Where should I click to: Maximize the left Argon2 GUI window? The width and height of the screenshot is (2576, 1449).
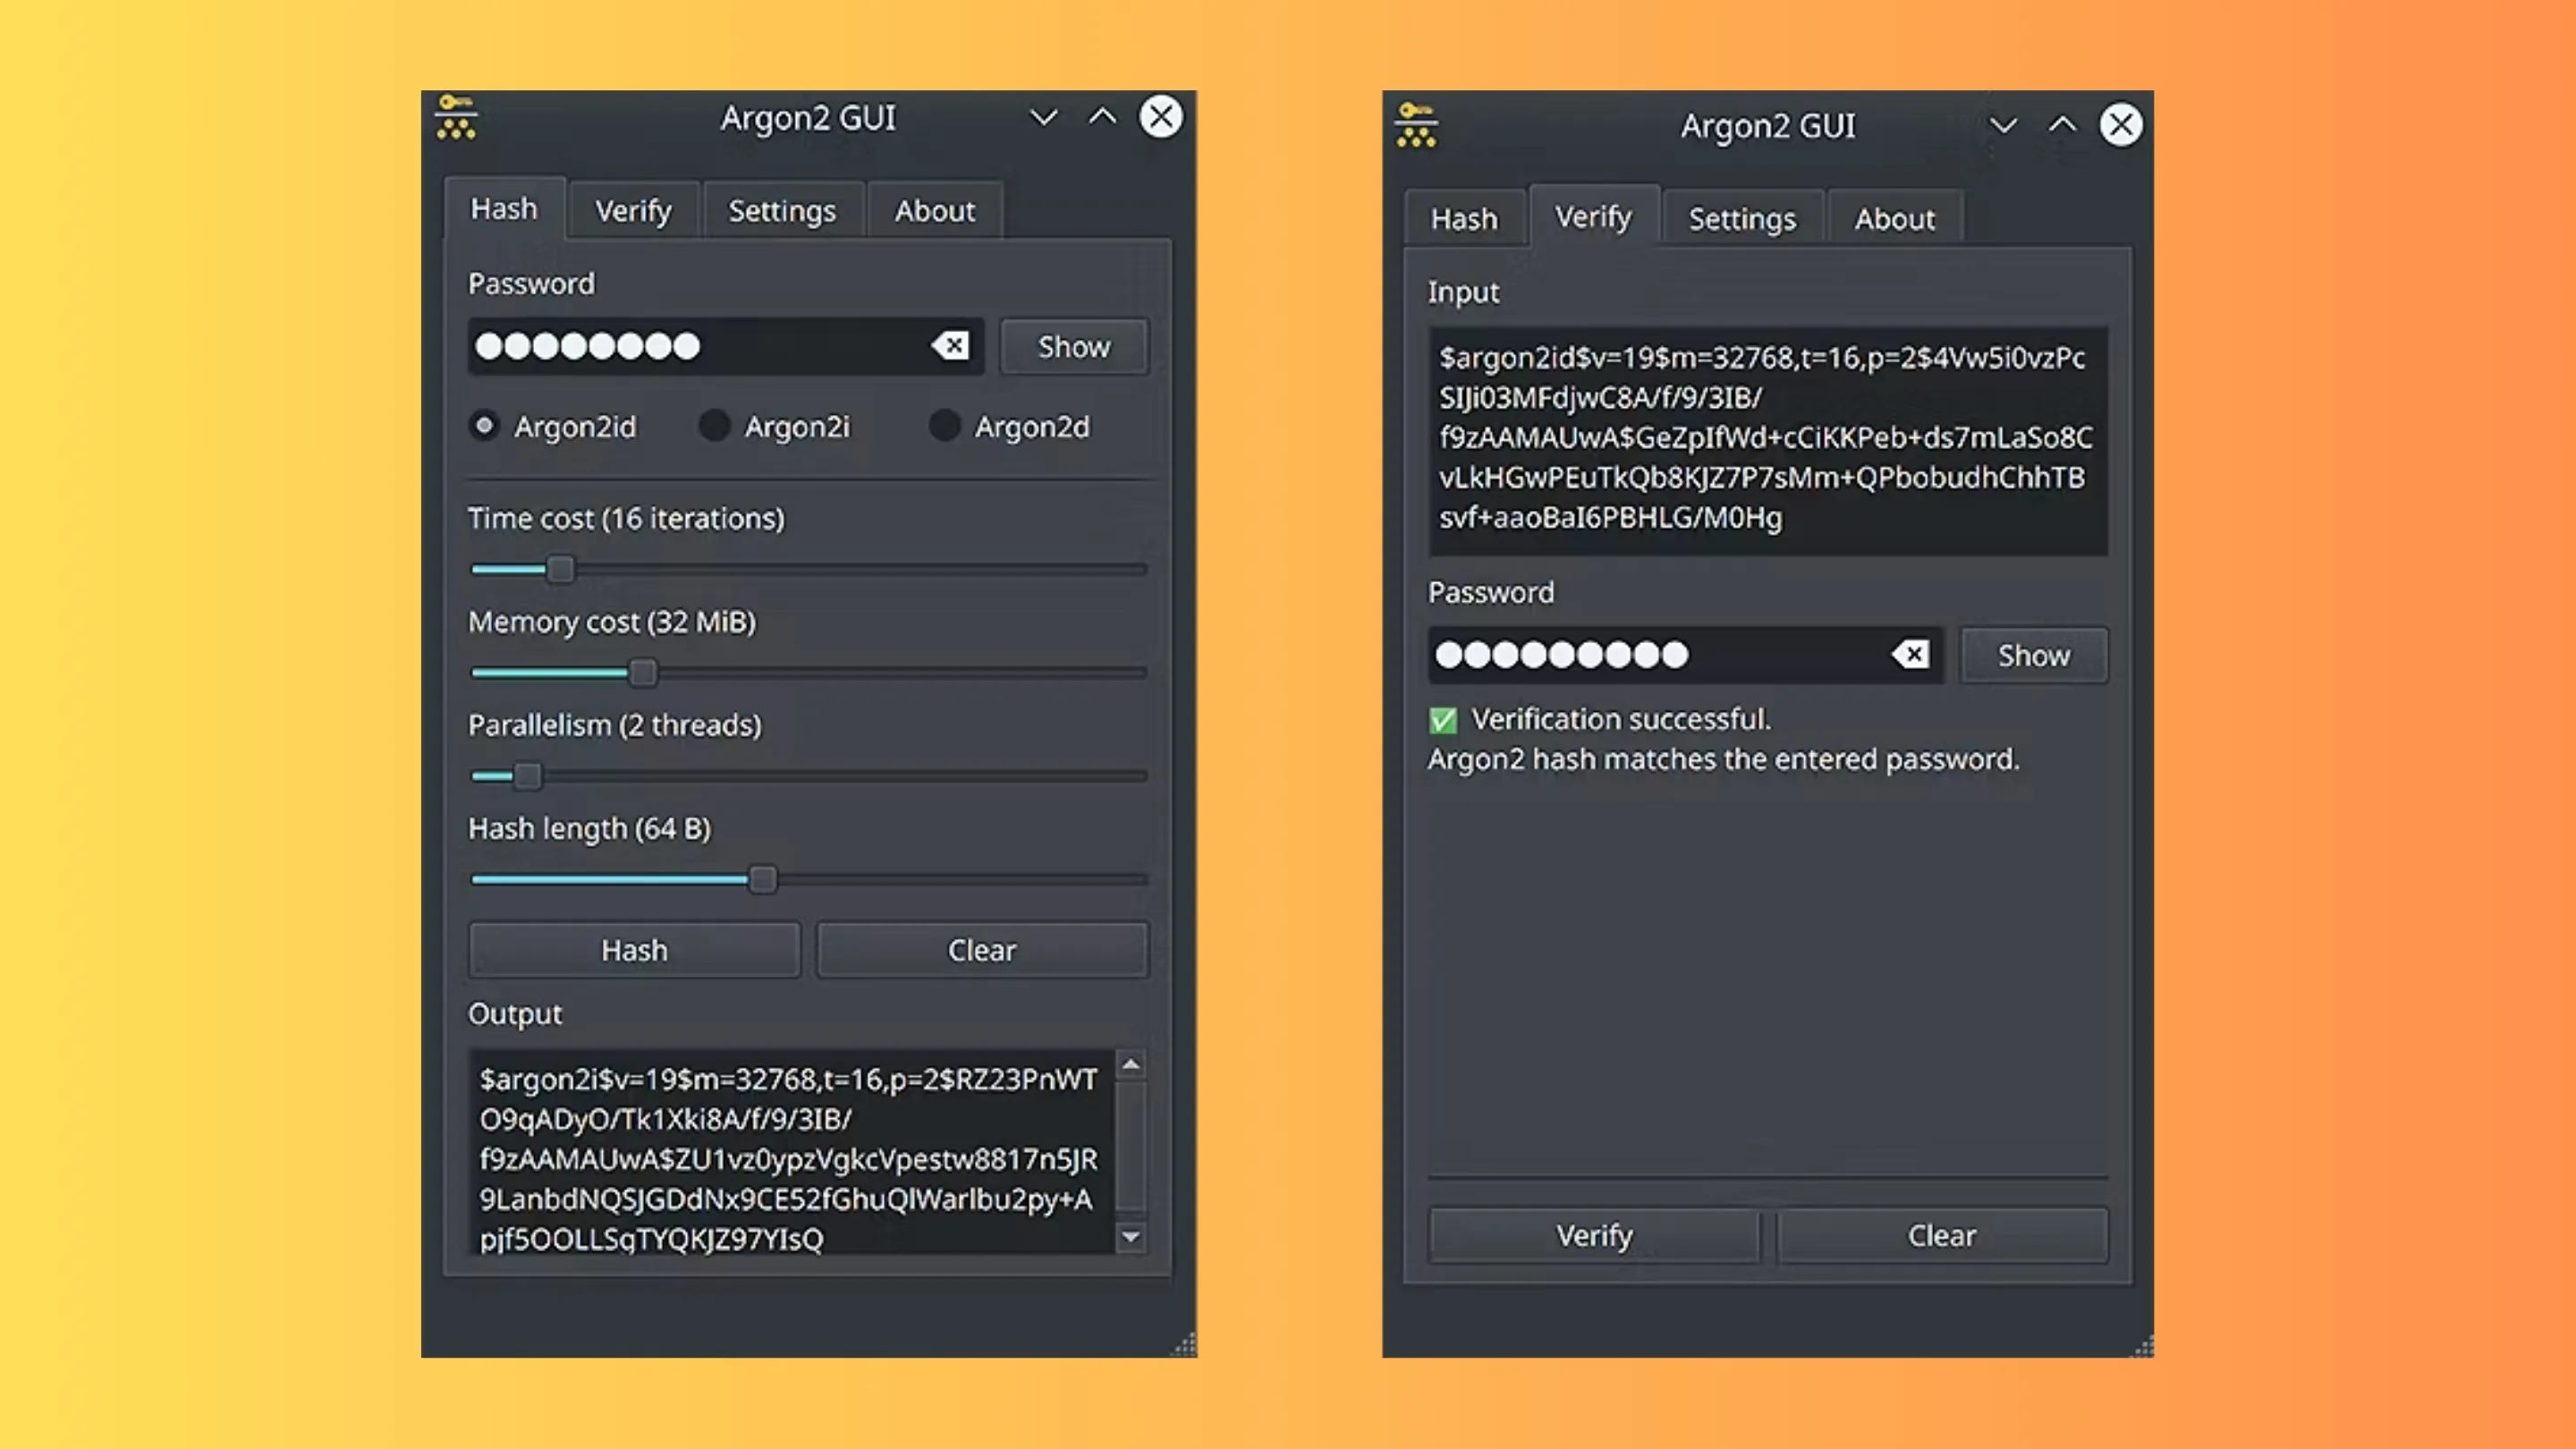click(1102, 117)
